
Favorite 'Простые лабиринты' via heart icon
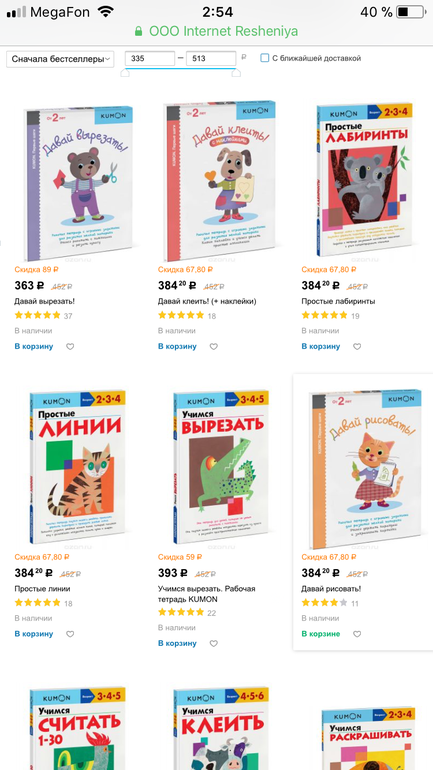coord(357,347)
